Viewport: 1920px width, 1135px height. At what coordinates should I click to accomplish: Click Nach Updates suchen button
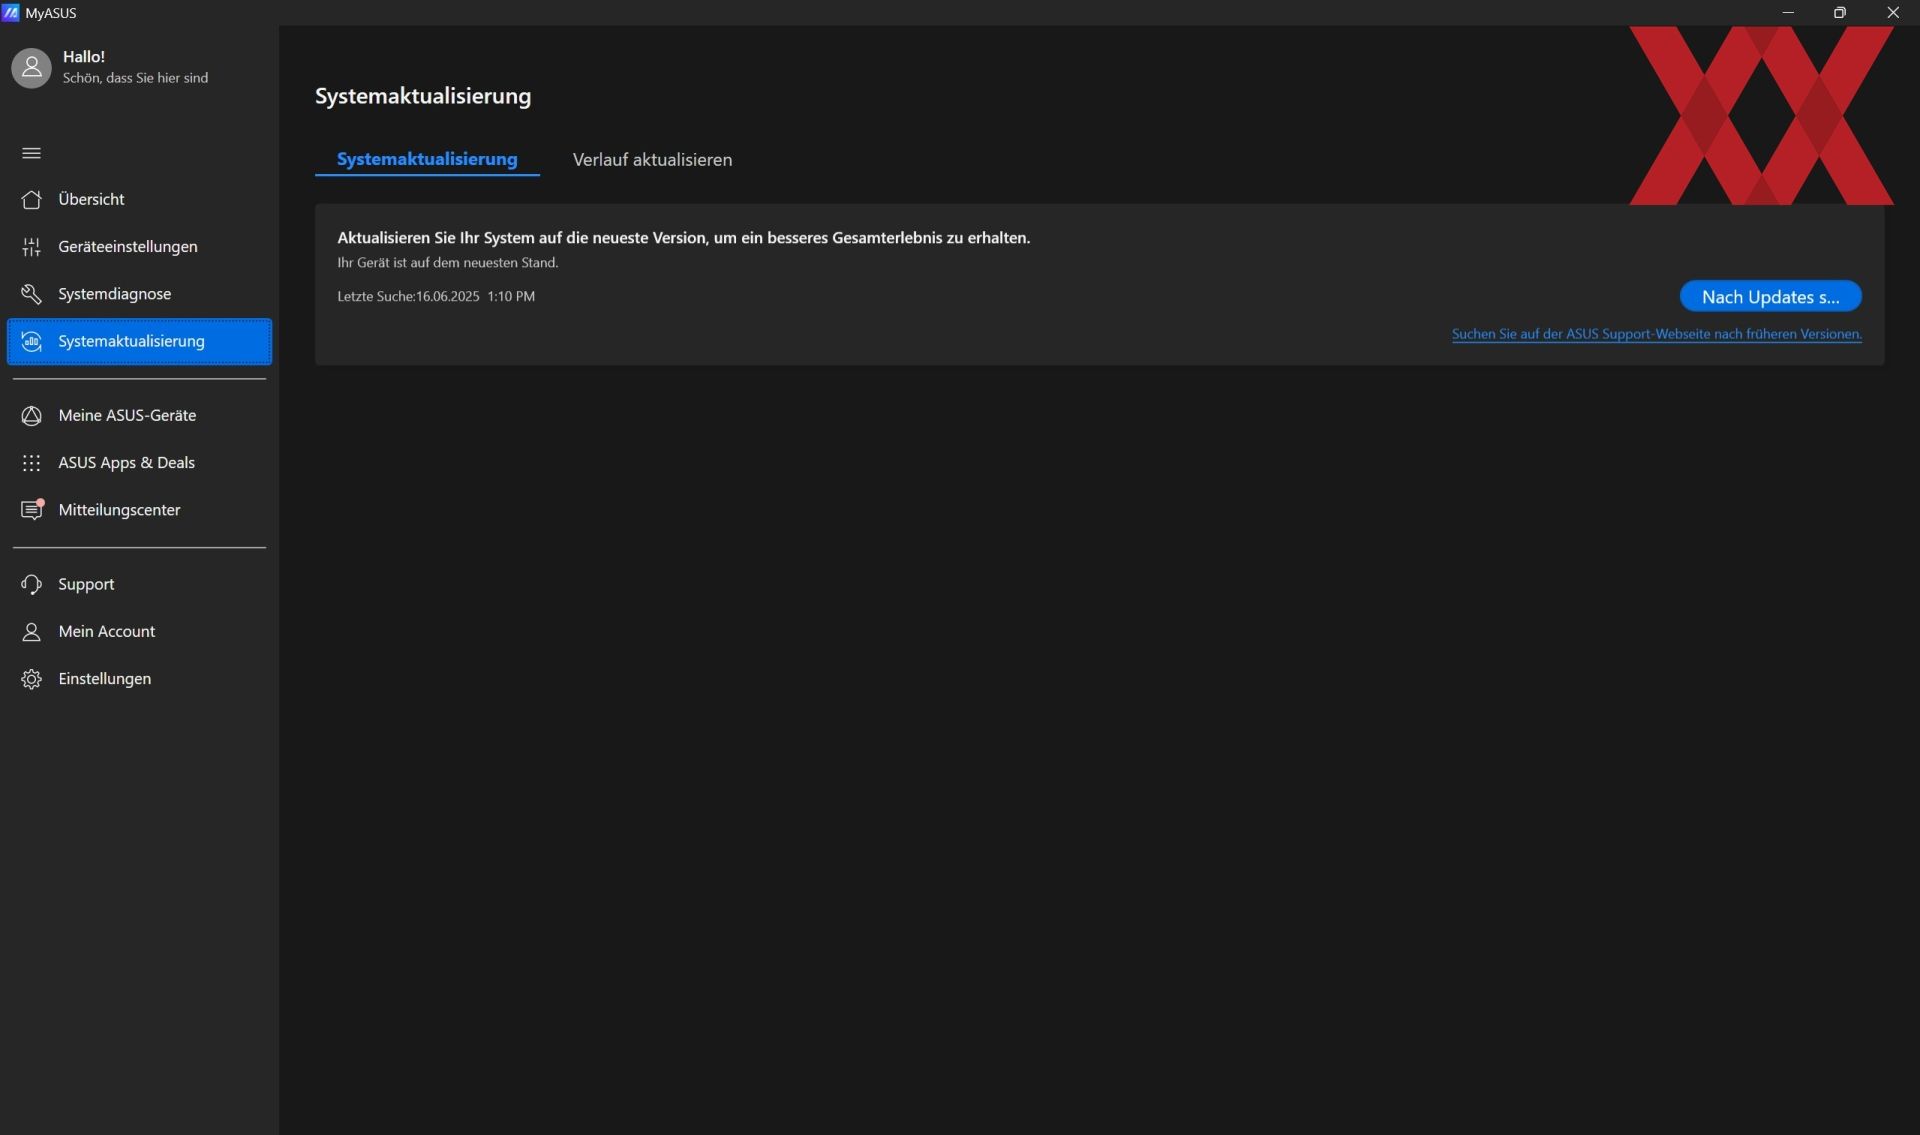pyautogui.click(x=1770, y=296)
